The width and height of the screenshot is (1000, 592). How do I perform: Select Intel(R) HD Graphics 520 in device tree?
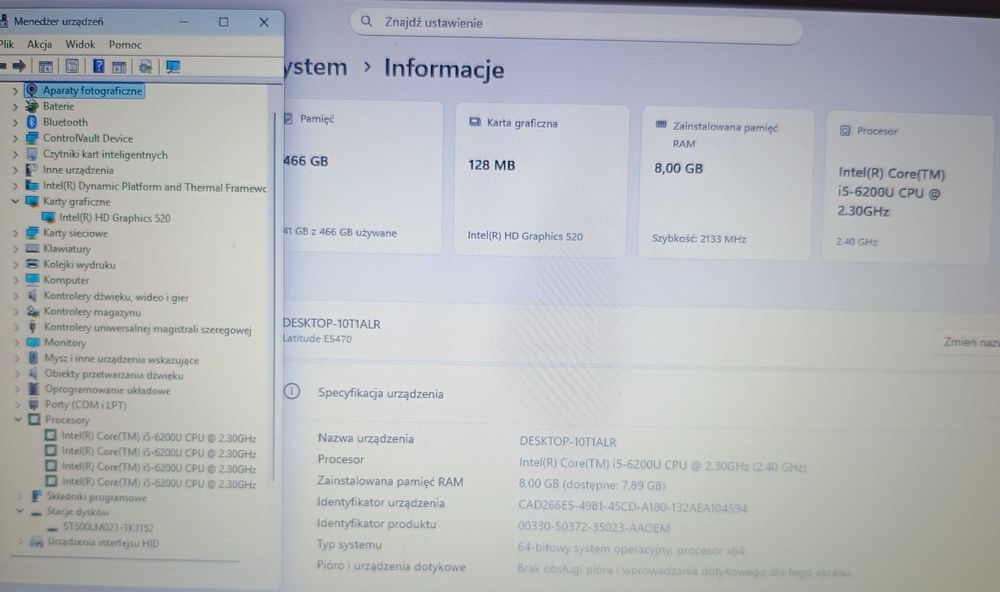tap(115, 218)
